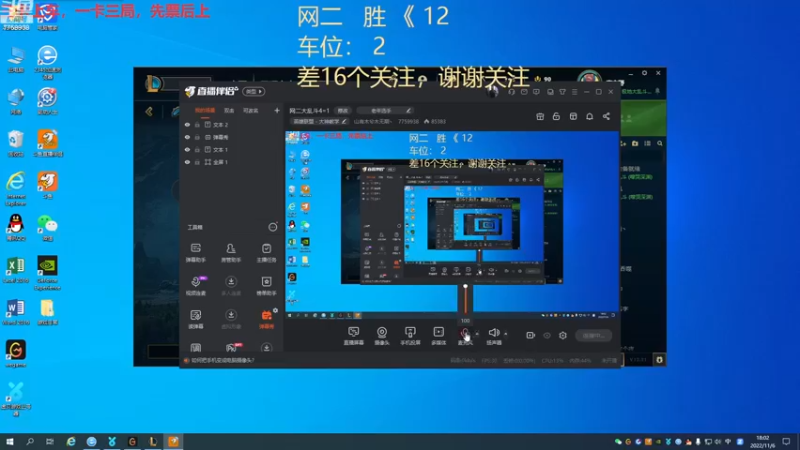
Task: Open the notification bell icon
Action: pos(589,116)
